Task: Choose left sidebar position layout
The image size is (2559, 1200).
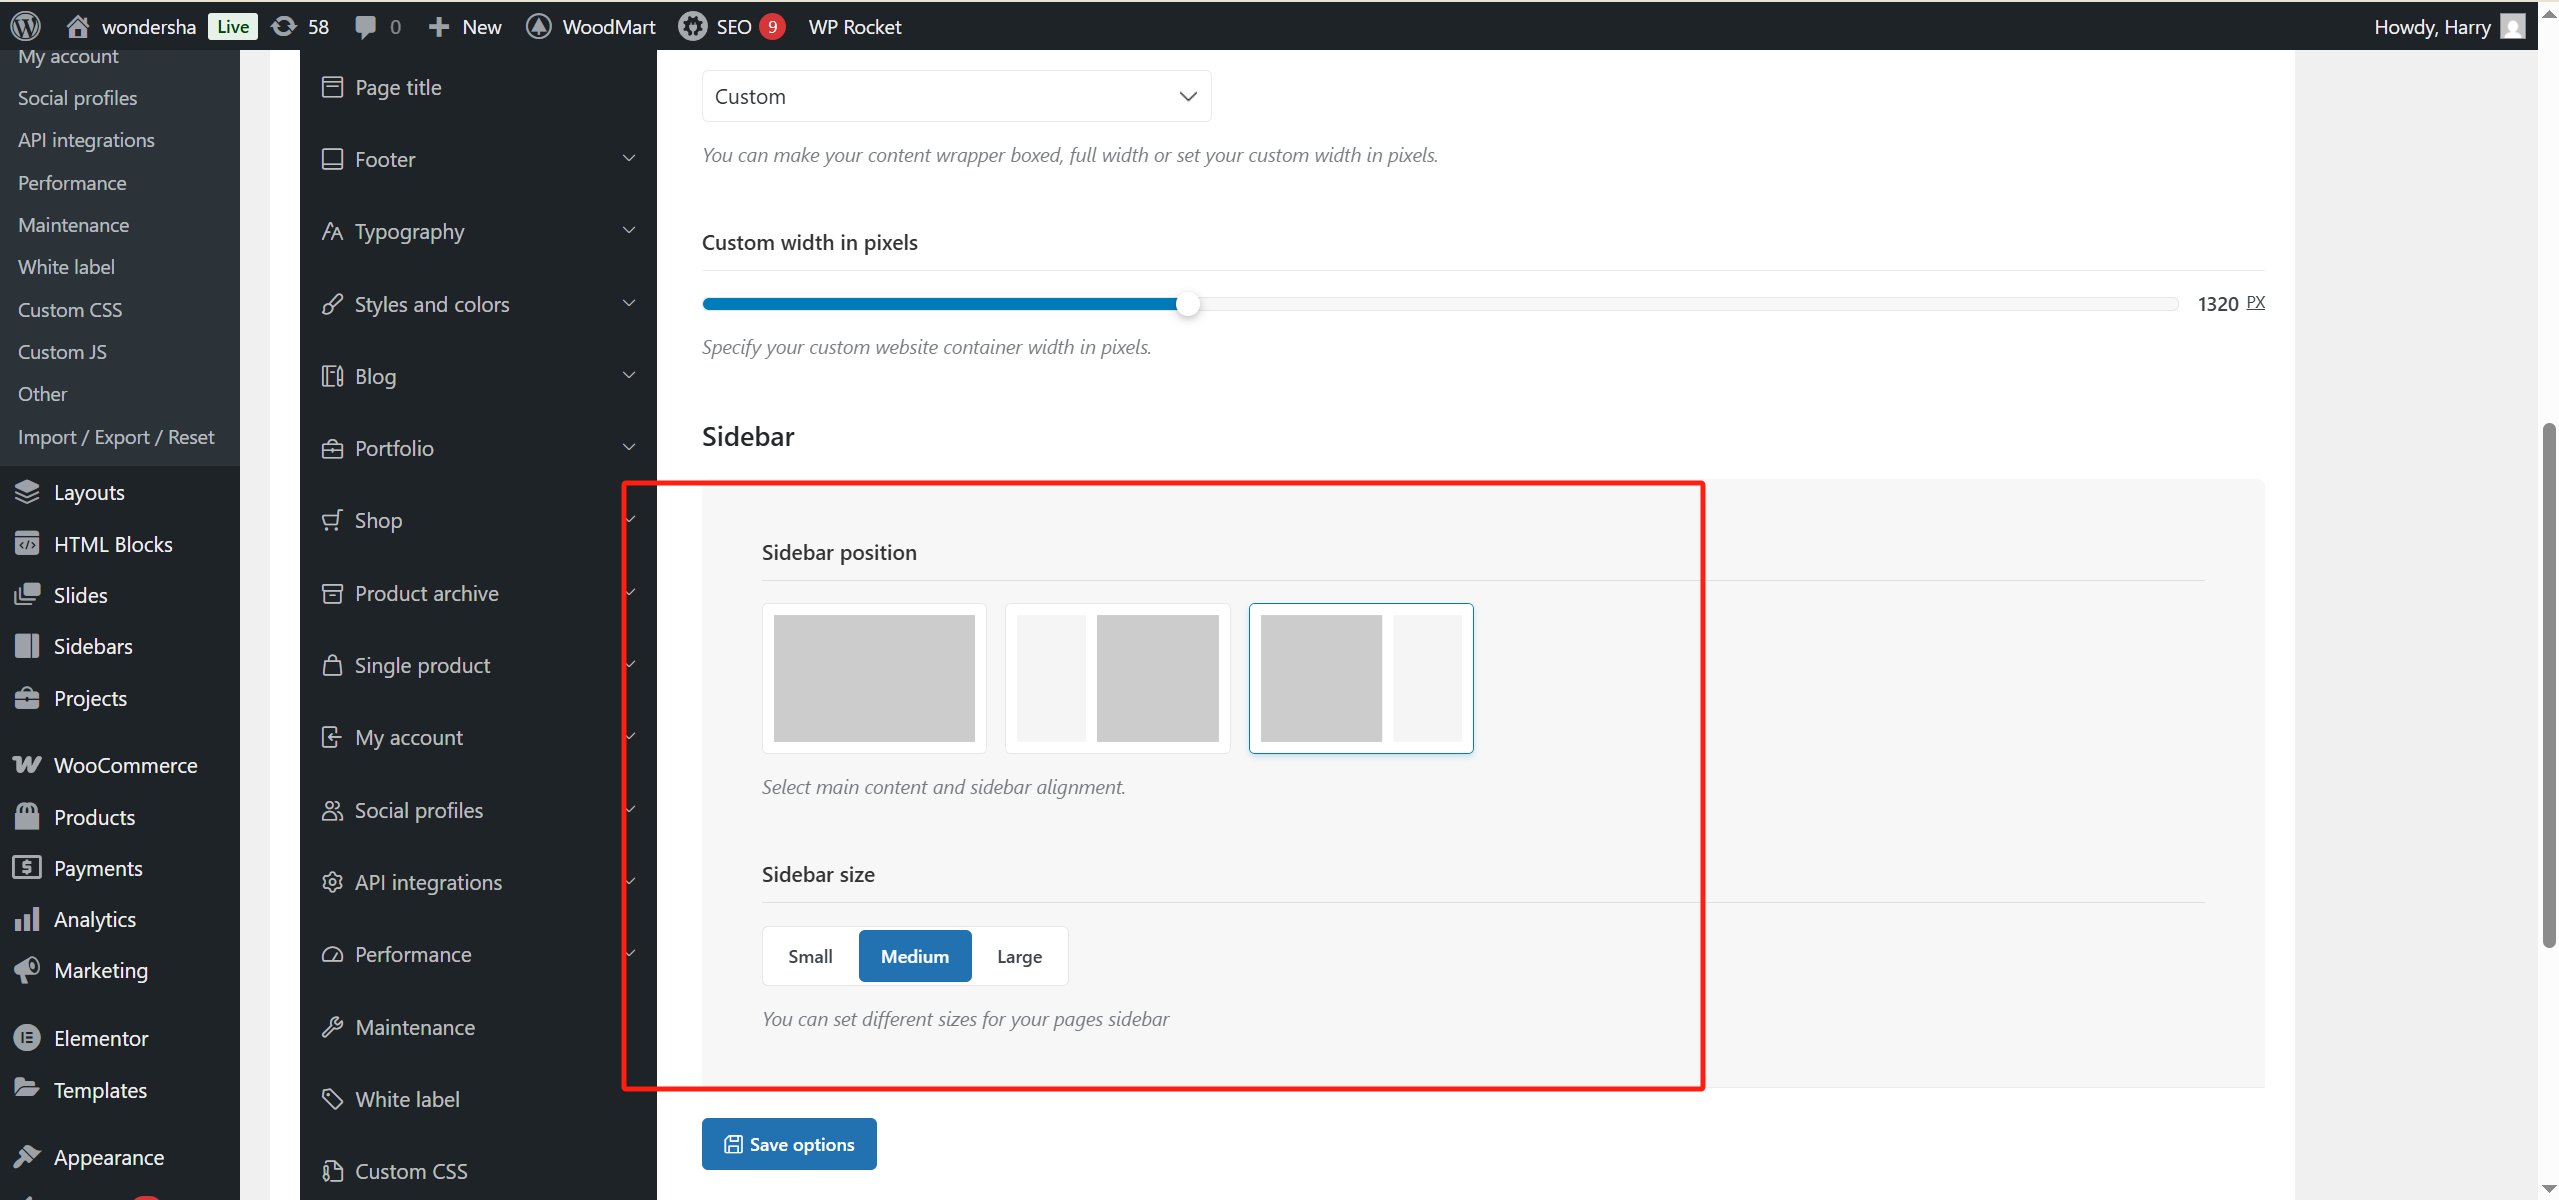Action: pyautogui.click(x=1117, y=678)
